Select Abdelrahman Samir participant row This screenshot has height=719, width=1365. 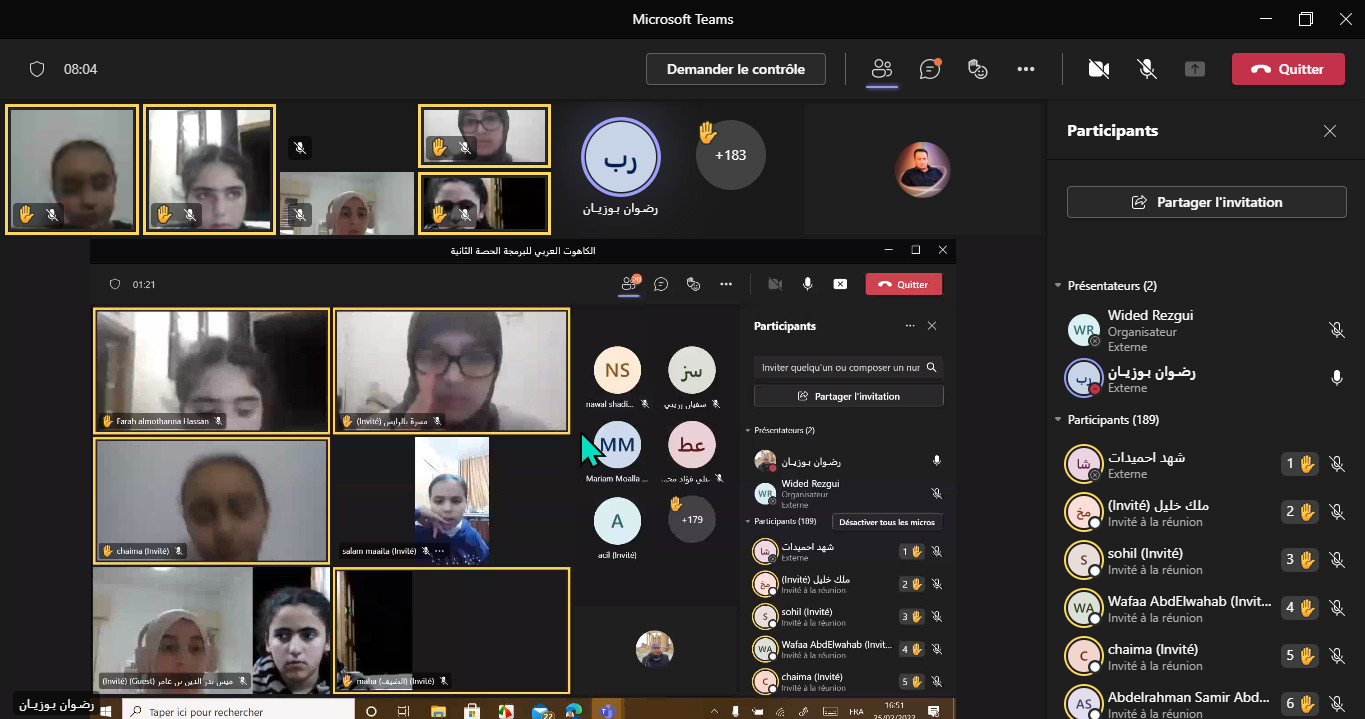[1206, 703]
